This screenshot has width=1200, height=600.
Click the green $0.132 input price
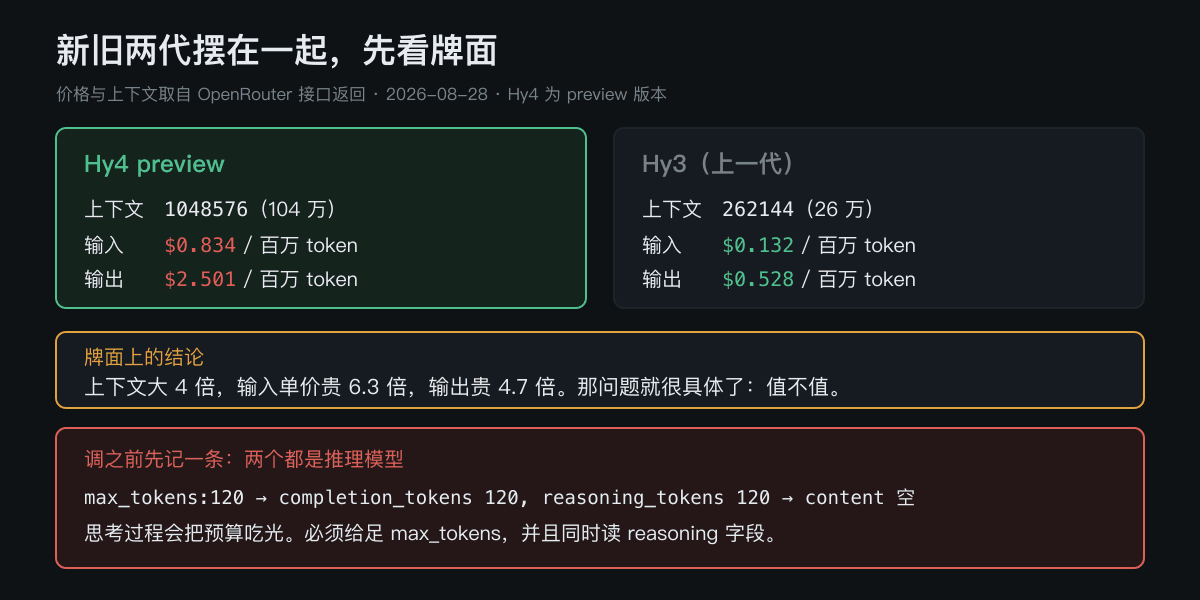(758, 245)
